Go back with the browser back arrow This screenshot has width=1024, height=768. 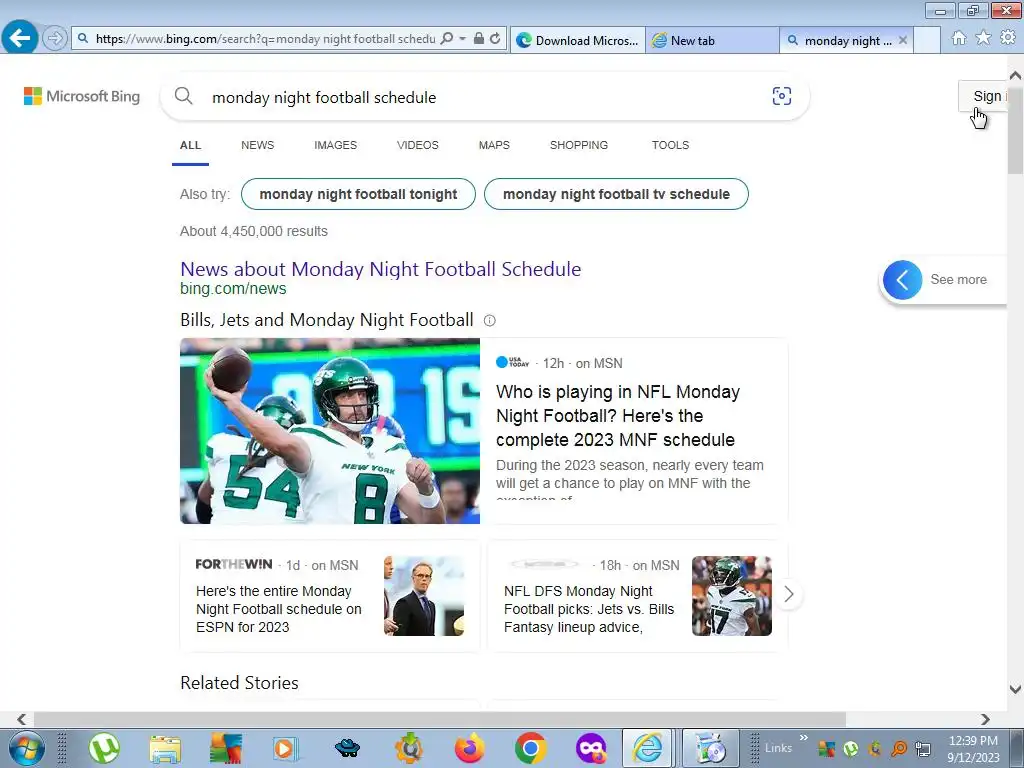[20, 38]
